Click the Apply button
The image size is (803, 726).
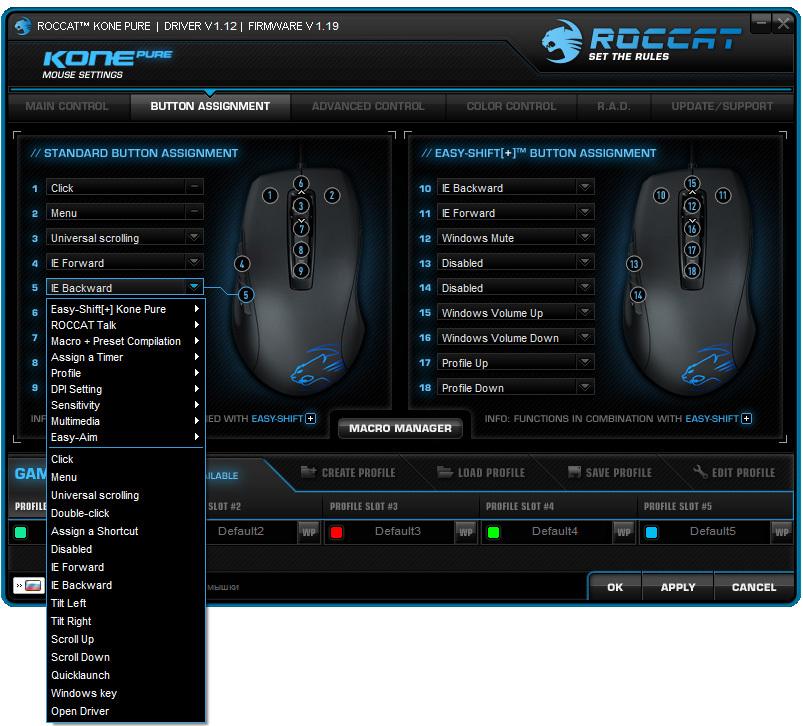pos(678,587)
